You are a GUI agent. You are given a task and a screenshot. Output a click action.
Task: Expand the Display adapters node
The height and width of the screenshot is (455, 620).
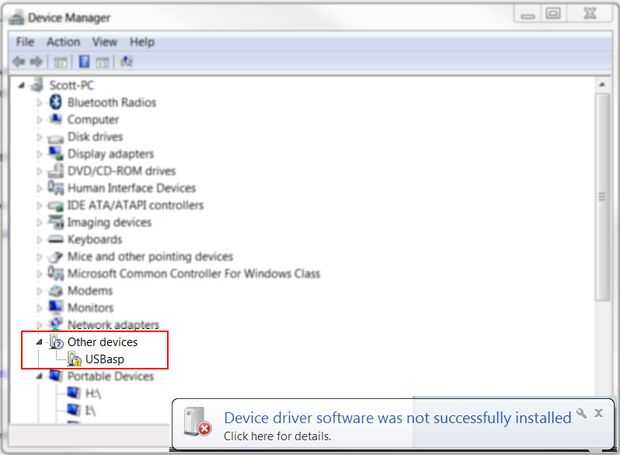39,154
